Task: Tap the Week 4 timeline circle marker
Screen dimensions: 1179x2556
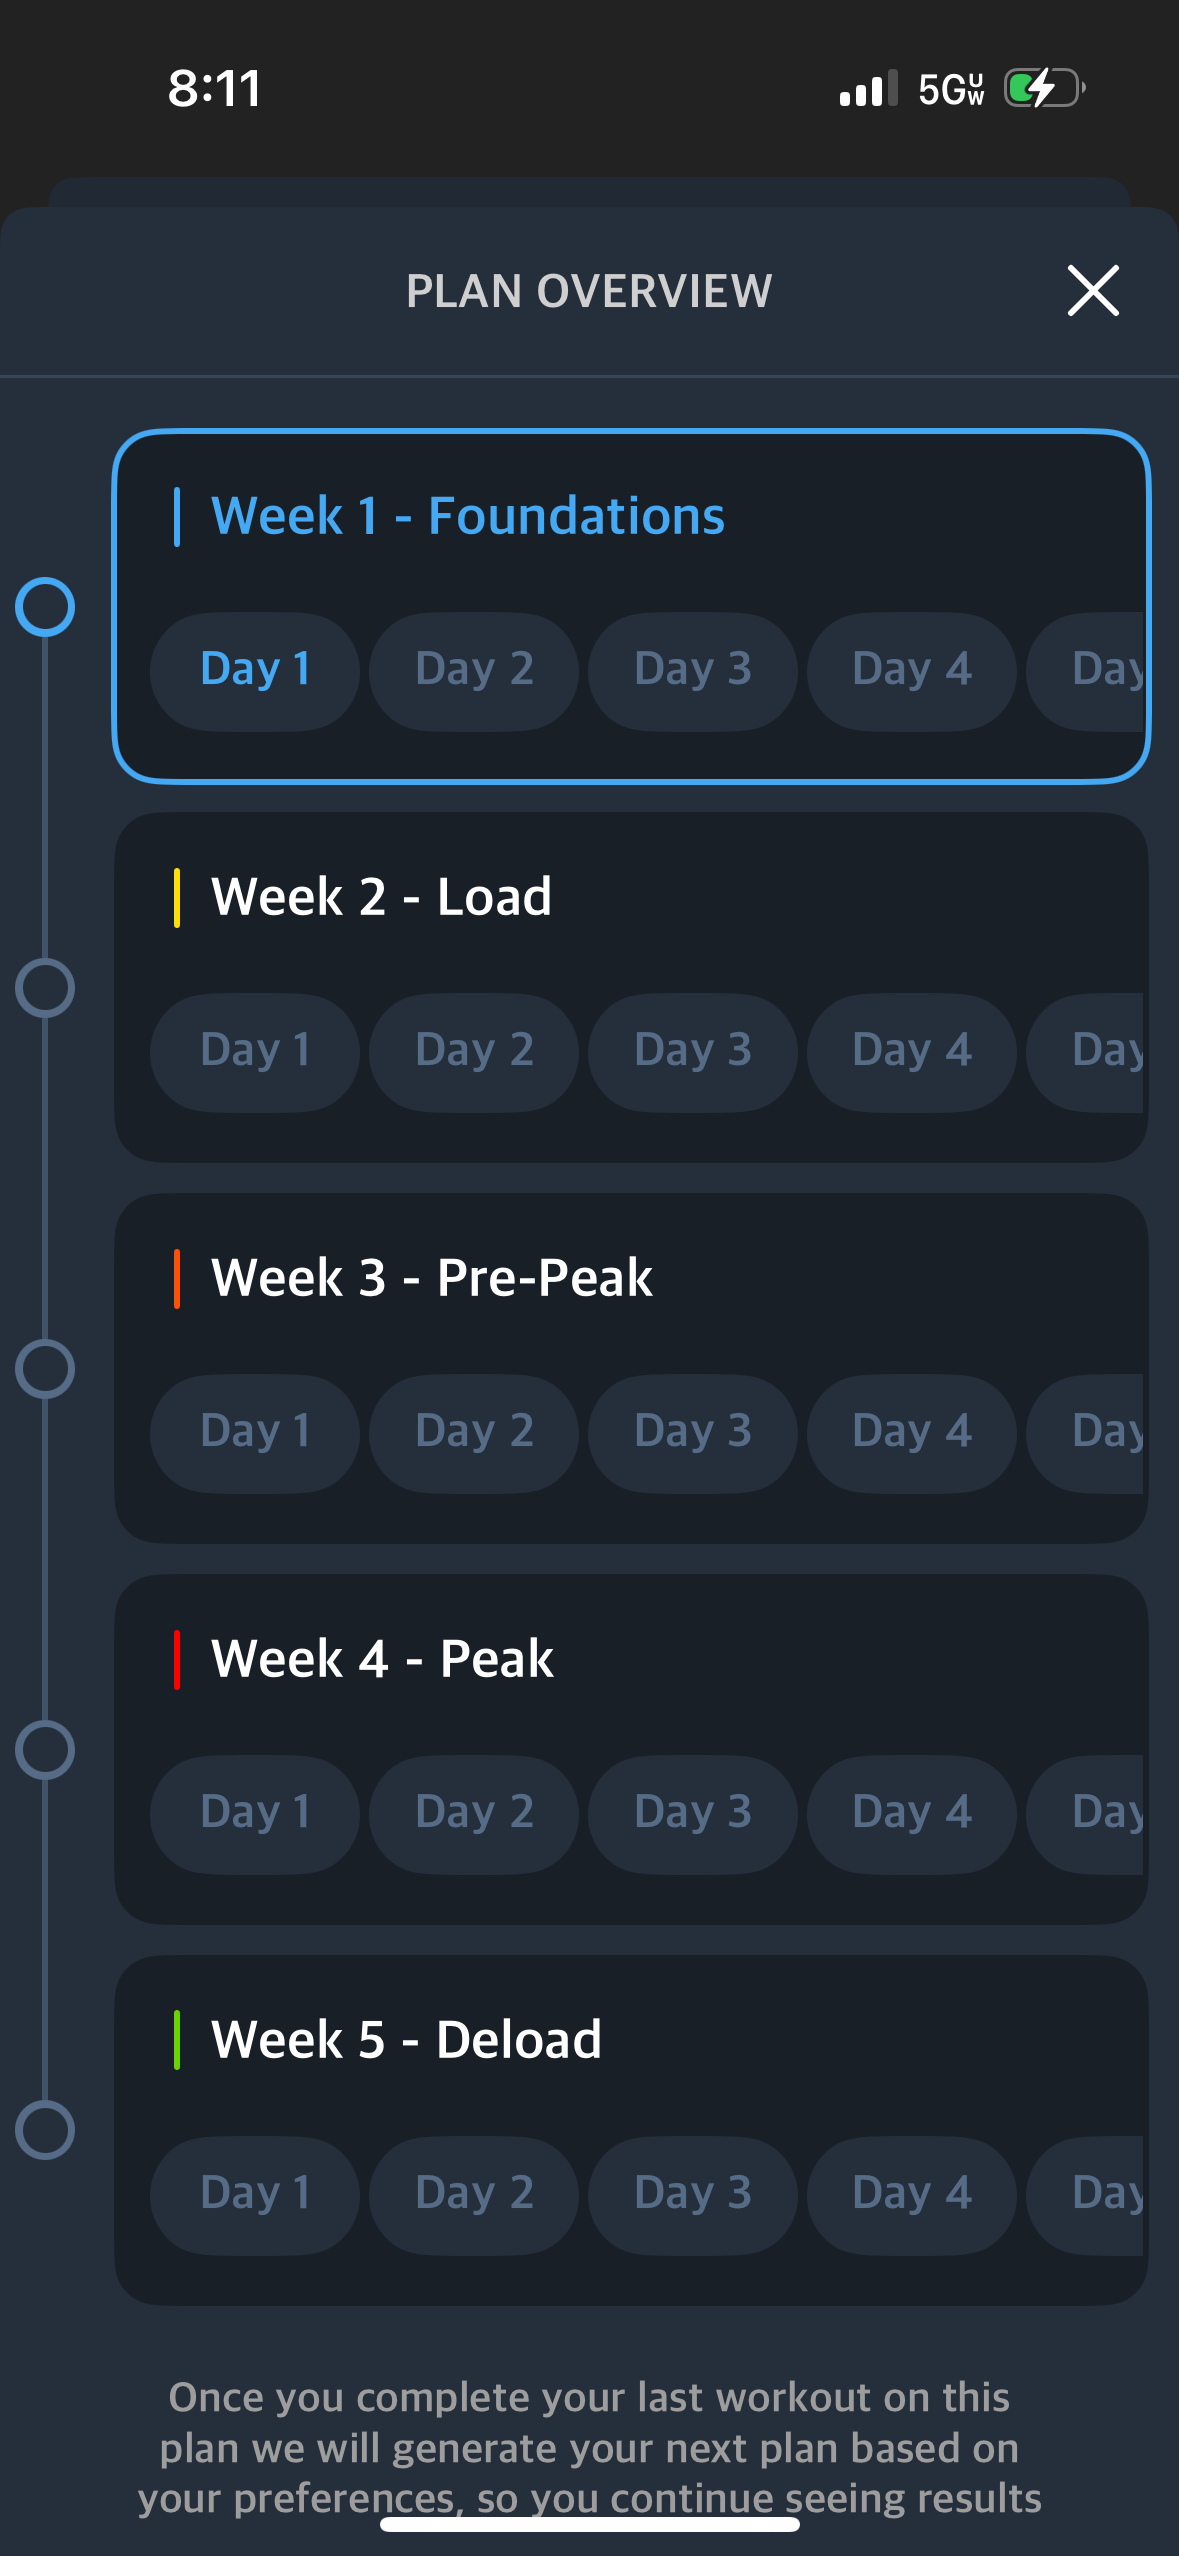Action: [45, 1750]
